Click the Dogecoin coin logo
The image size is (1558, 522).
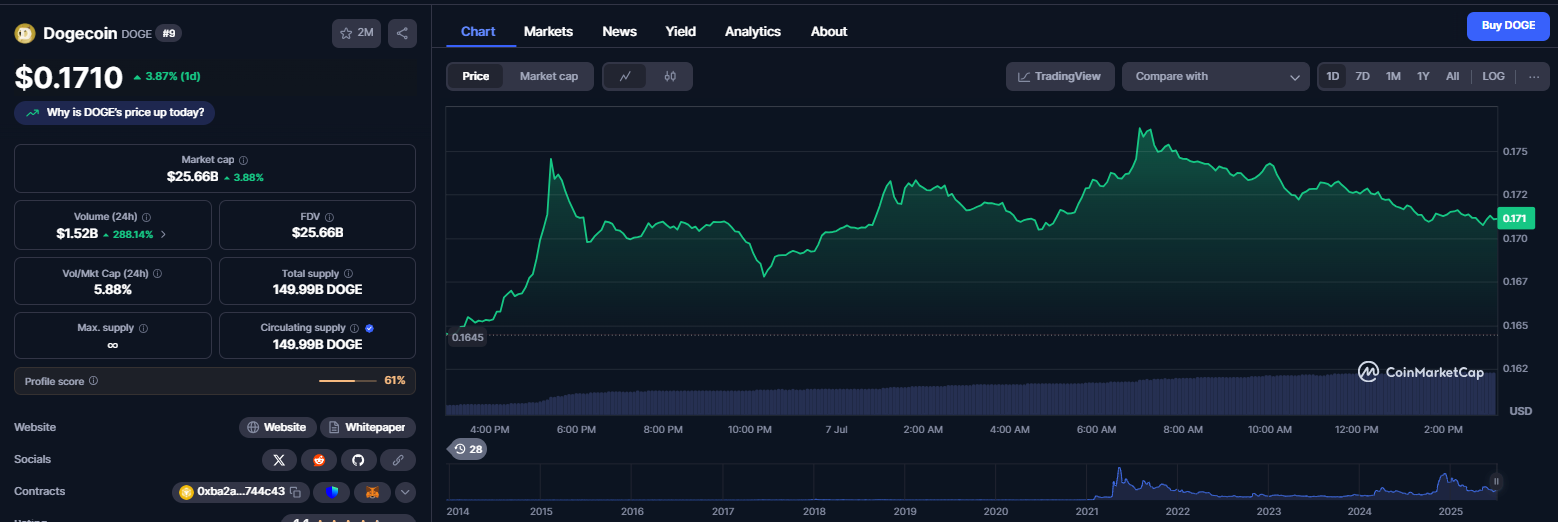(24, 33)
